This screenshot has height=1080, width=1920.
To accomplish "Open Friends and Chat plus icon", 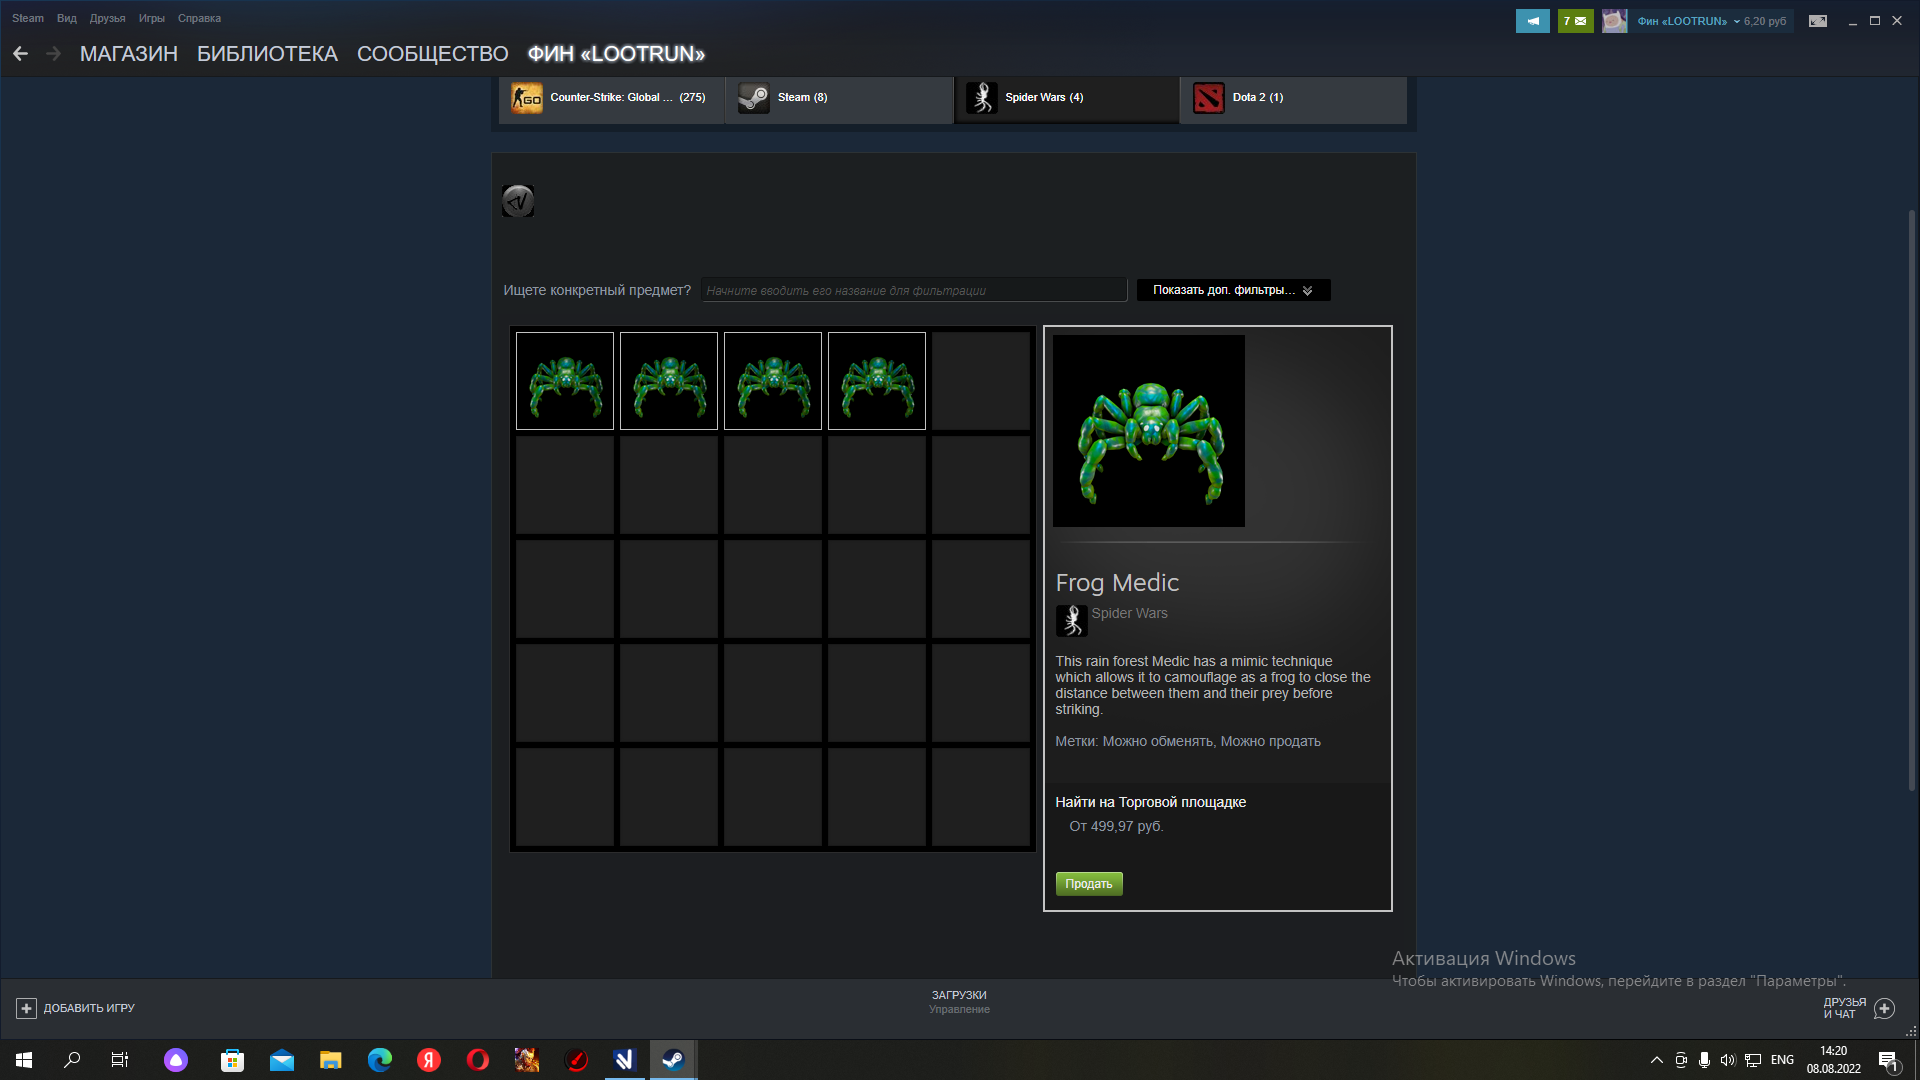I will (x=1884, y=1008).
